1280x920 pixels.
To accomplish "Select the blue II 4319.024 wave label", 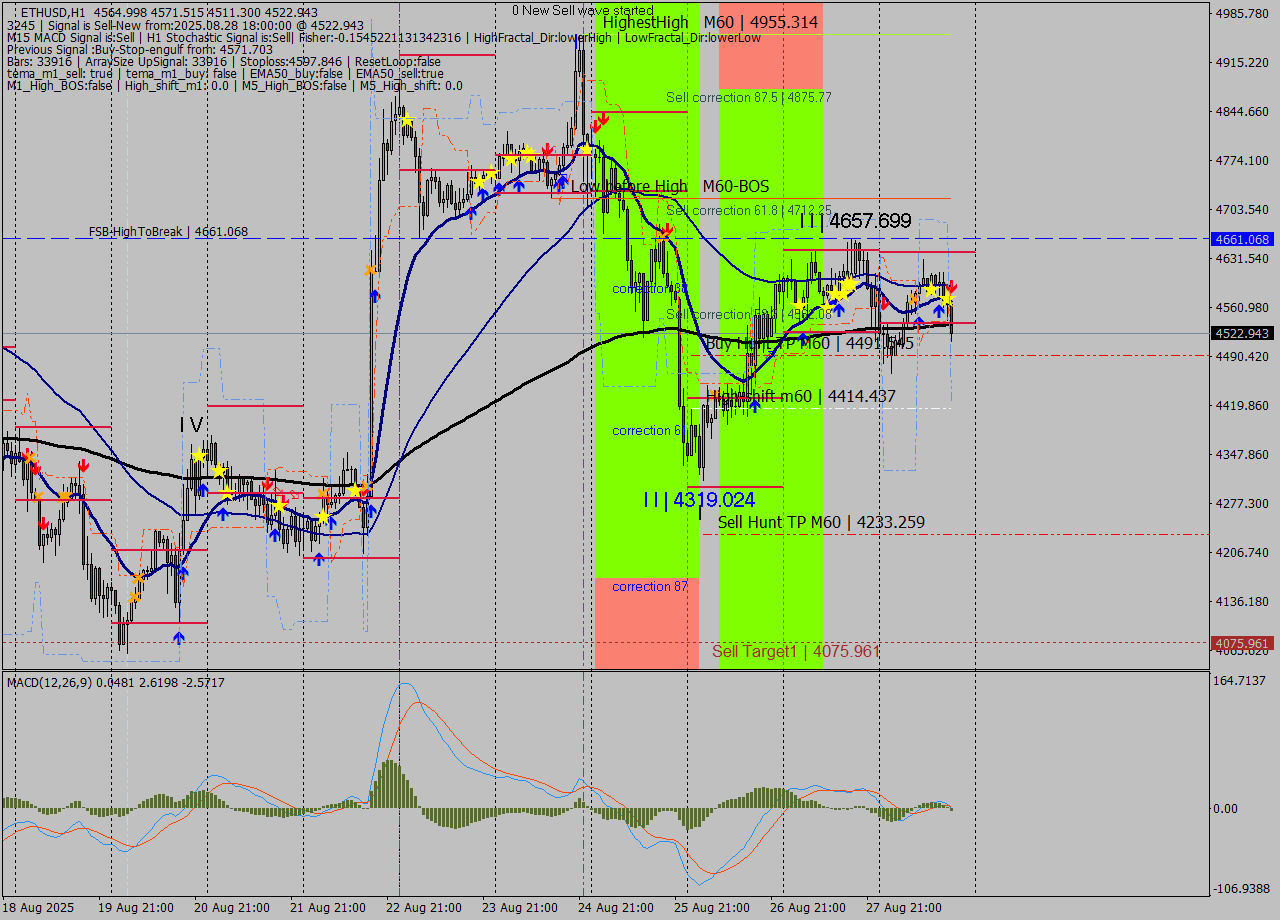I will [699, 500].
